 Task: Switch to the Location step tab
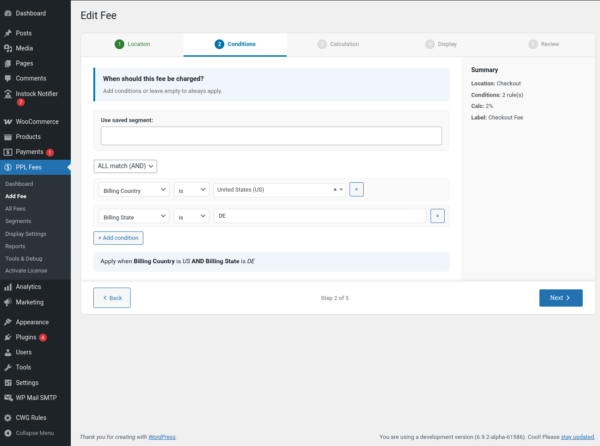133,44
